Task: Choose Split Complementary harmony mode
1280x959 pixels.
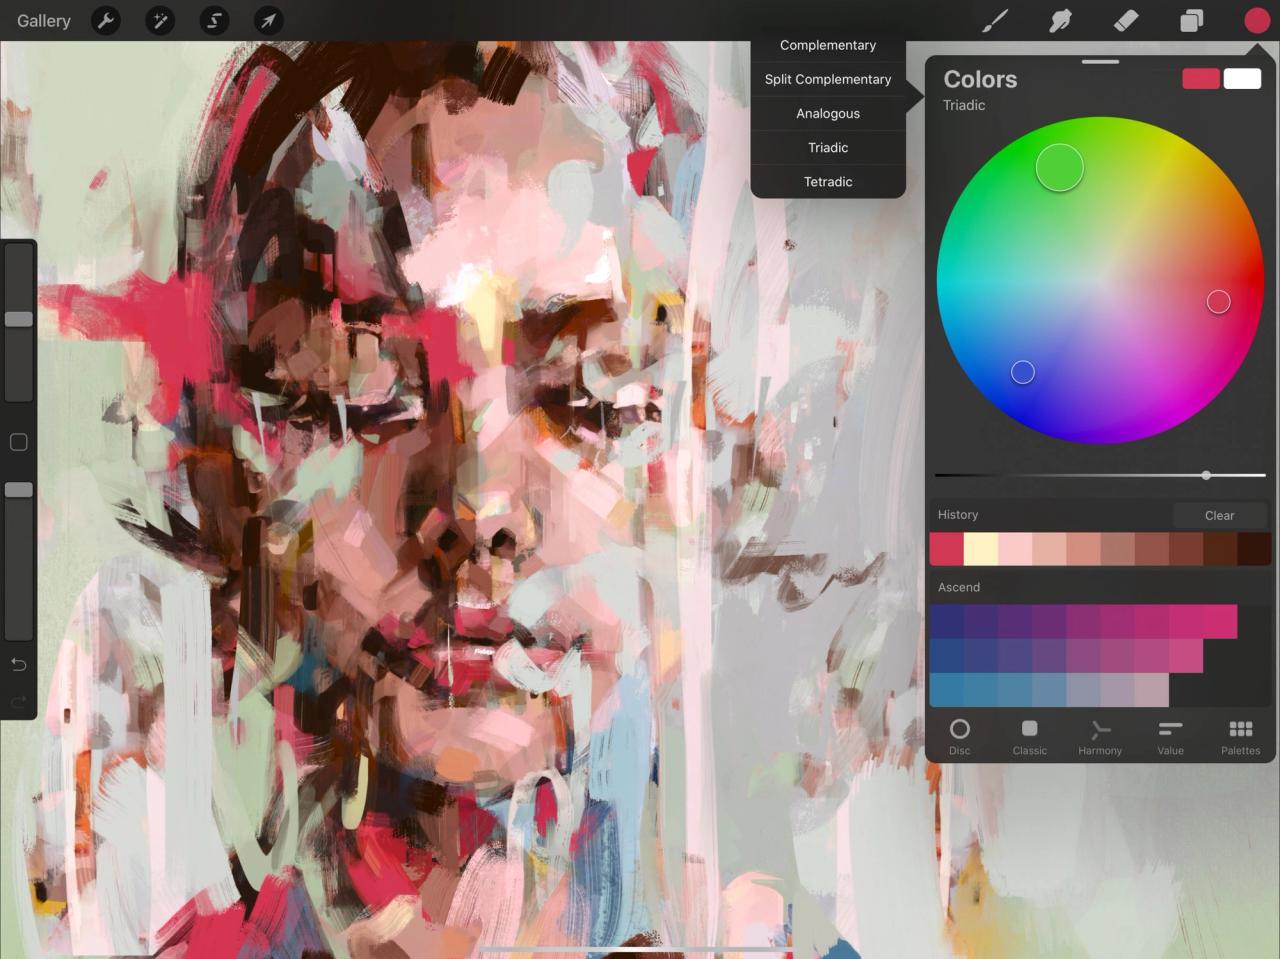Action: tap(828, 79)
